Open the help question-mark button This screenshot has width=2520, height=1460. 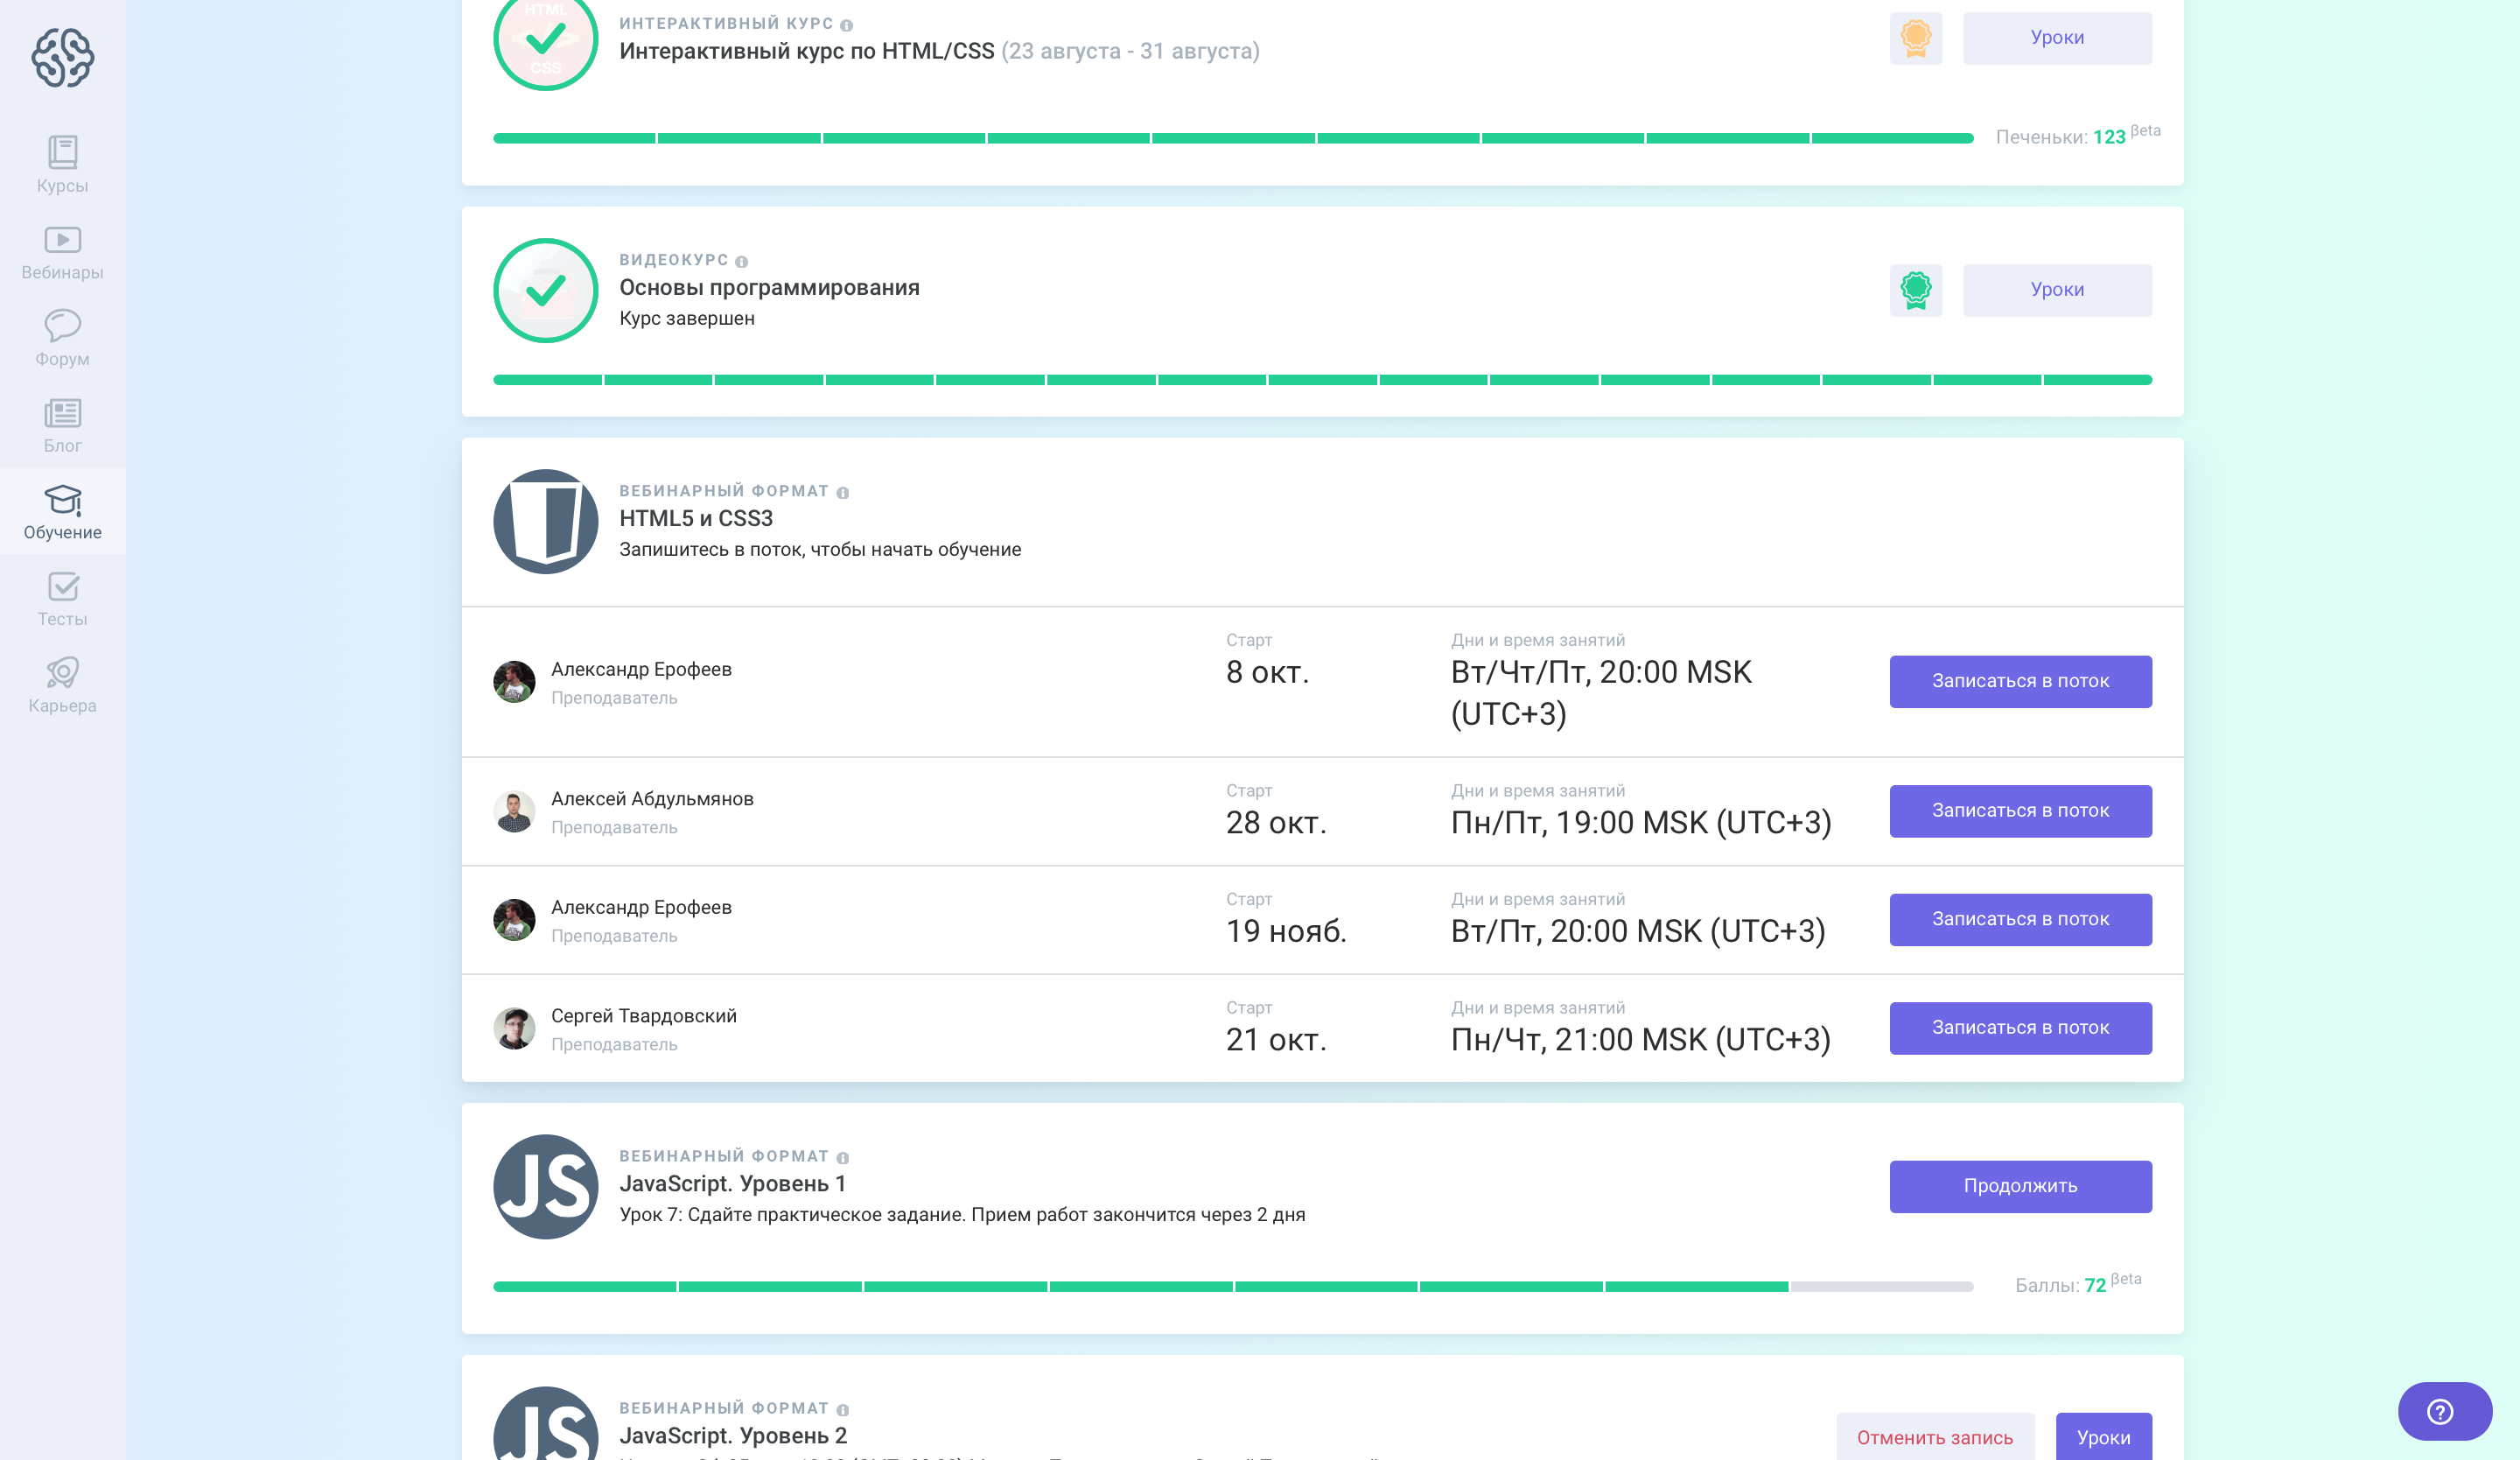tap(2443, 1411)
